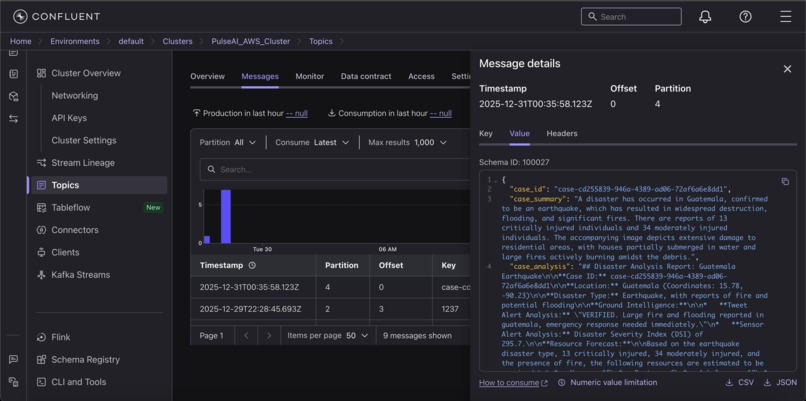Go to previous page arrow
The height and width of the screenshot is (401, 806).
[246, 335]
